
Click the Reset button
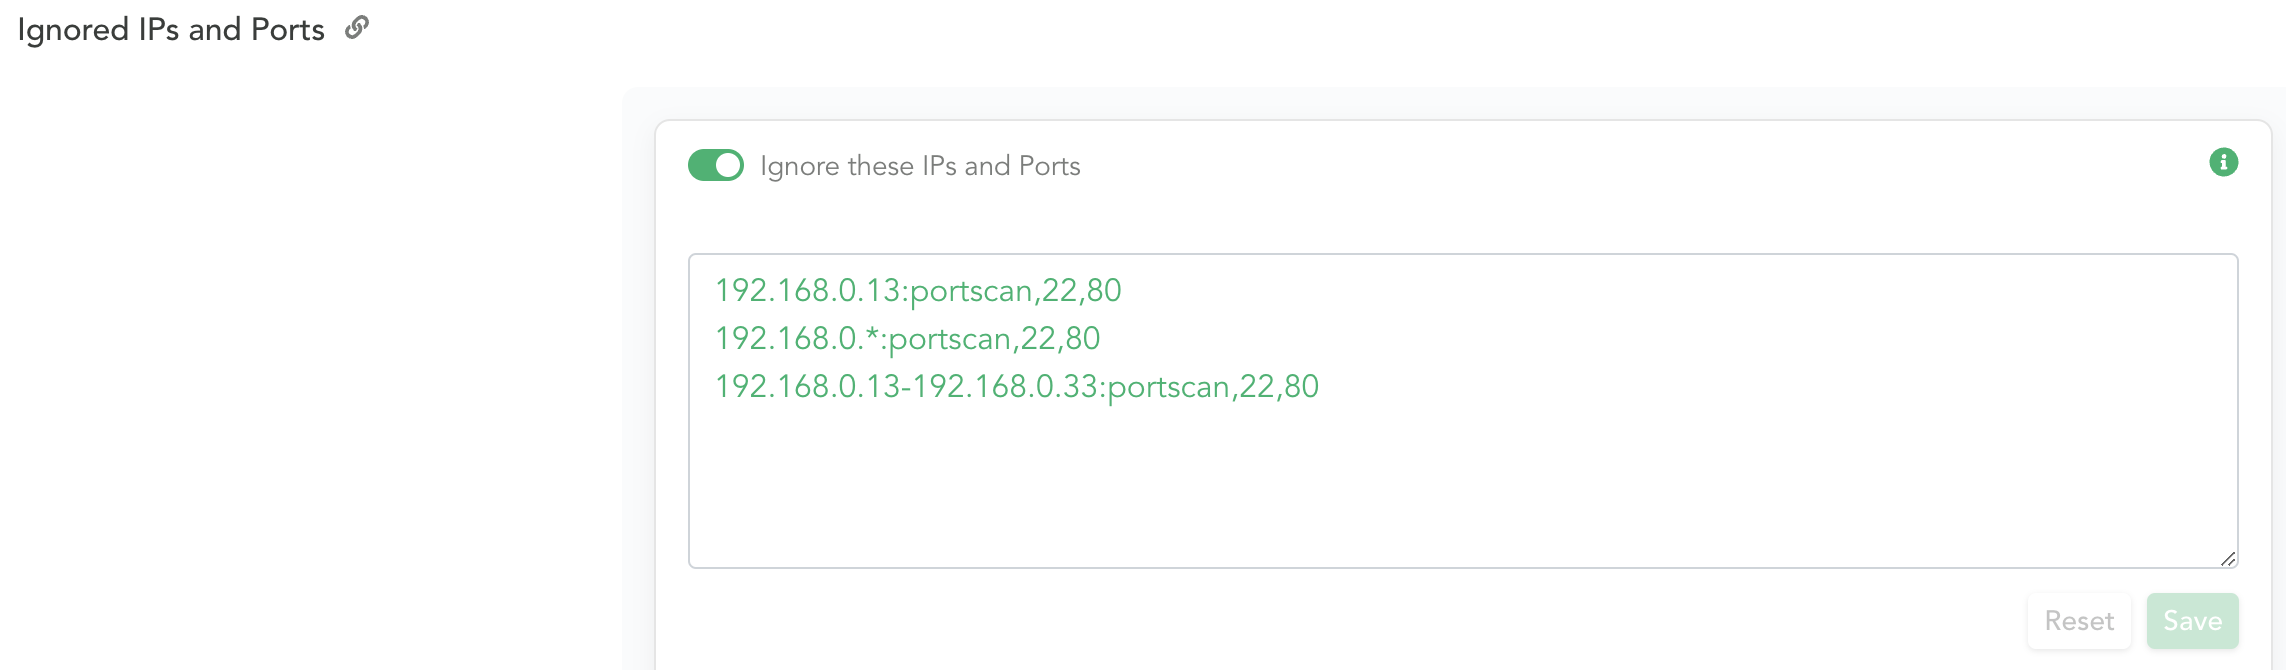coord(2079,621)
